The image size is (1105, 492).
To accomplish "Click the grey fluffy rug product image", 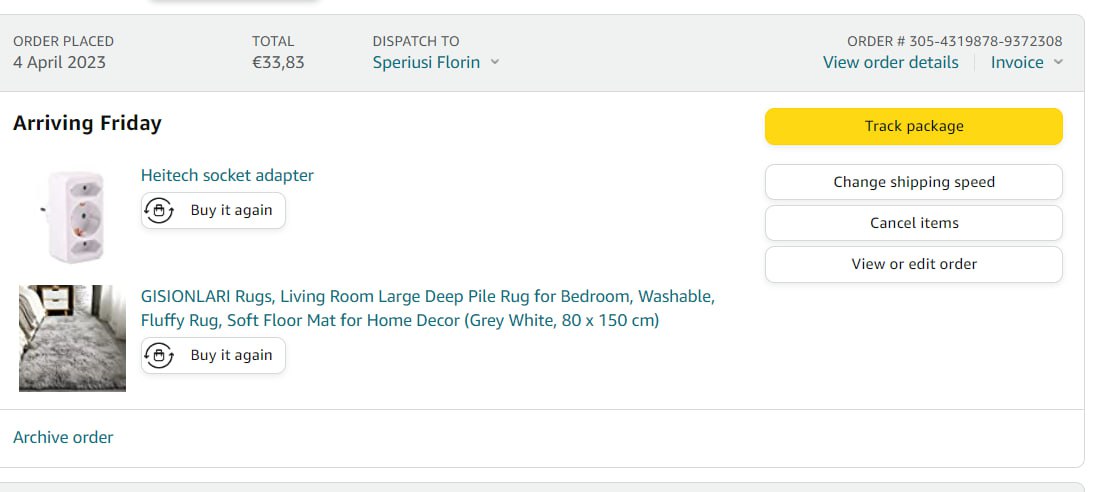I will tap(73, 338).
